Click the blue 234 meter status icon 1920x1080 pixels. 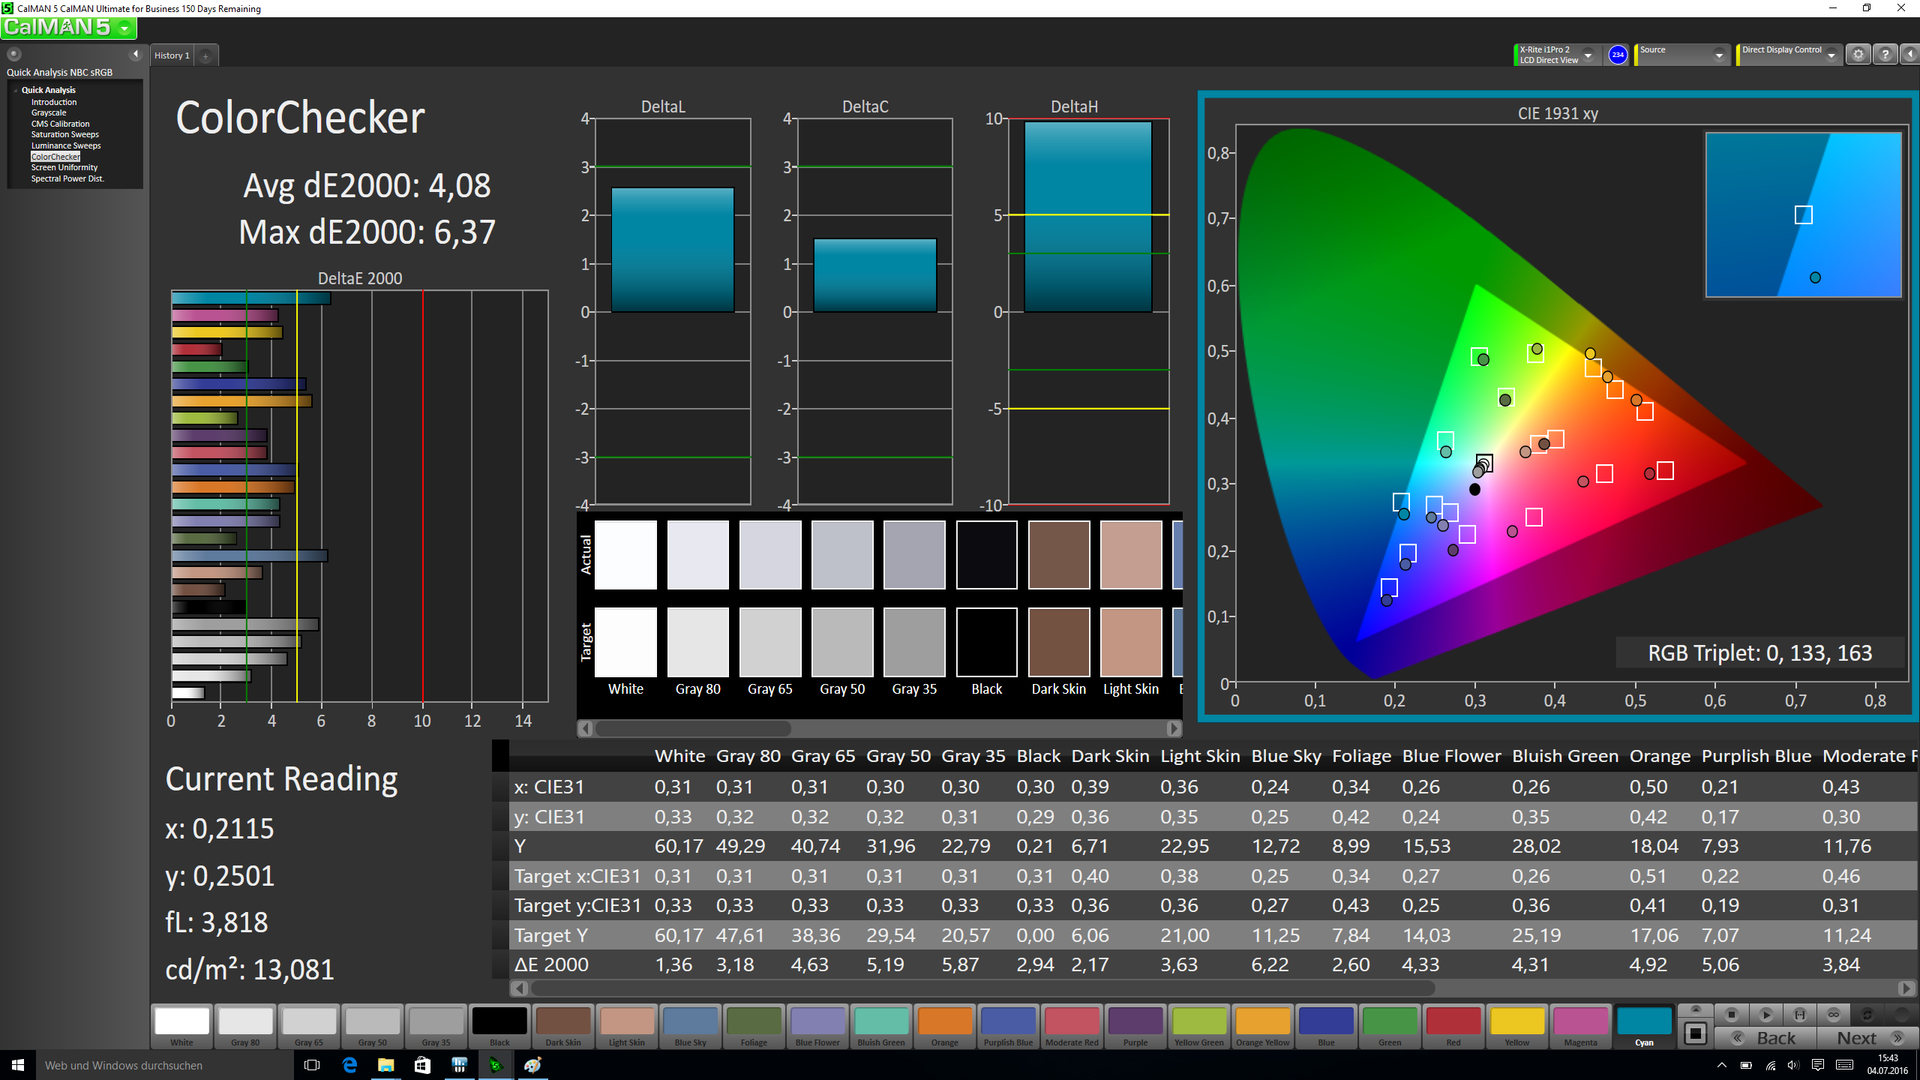(x=1617, y=55)
